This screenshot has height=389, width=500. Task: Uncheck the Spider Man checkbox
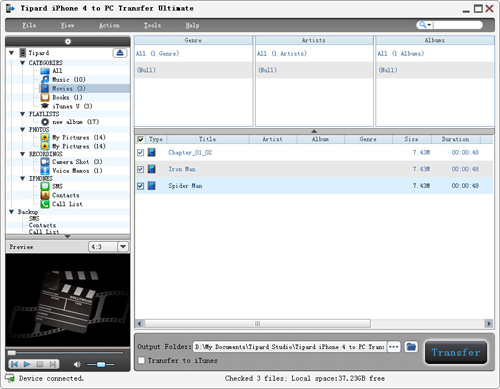coord(140,186)
